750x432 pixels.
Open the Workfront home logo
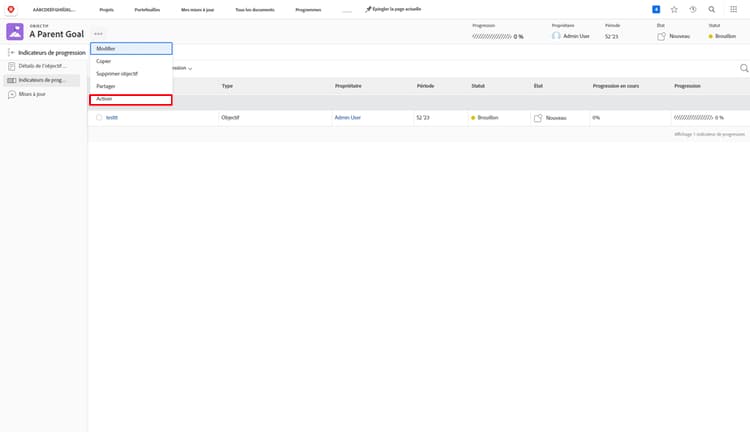11,9
